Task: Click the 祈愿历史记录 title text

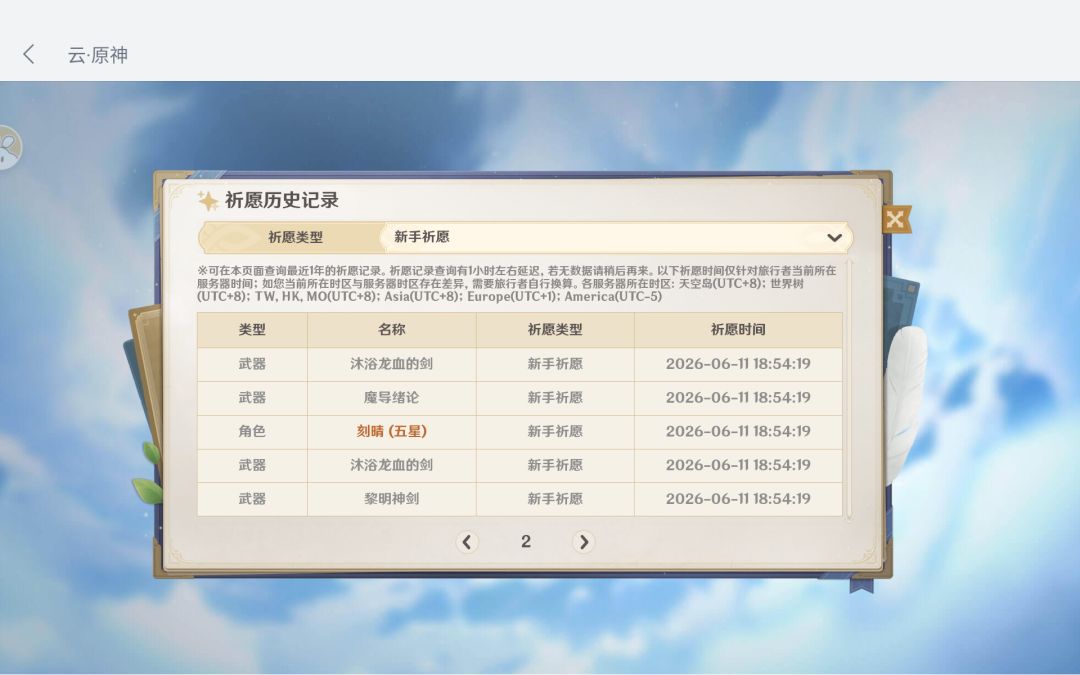Action: 282,200
